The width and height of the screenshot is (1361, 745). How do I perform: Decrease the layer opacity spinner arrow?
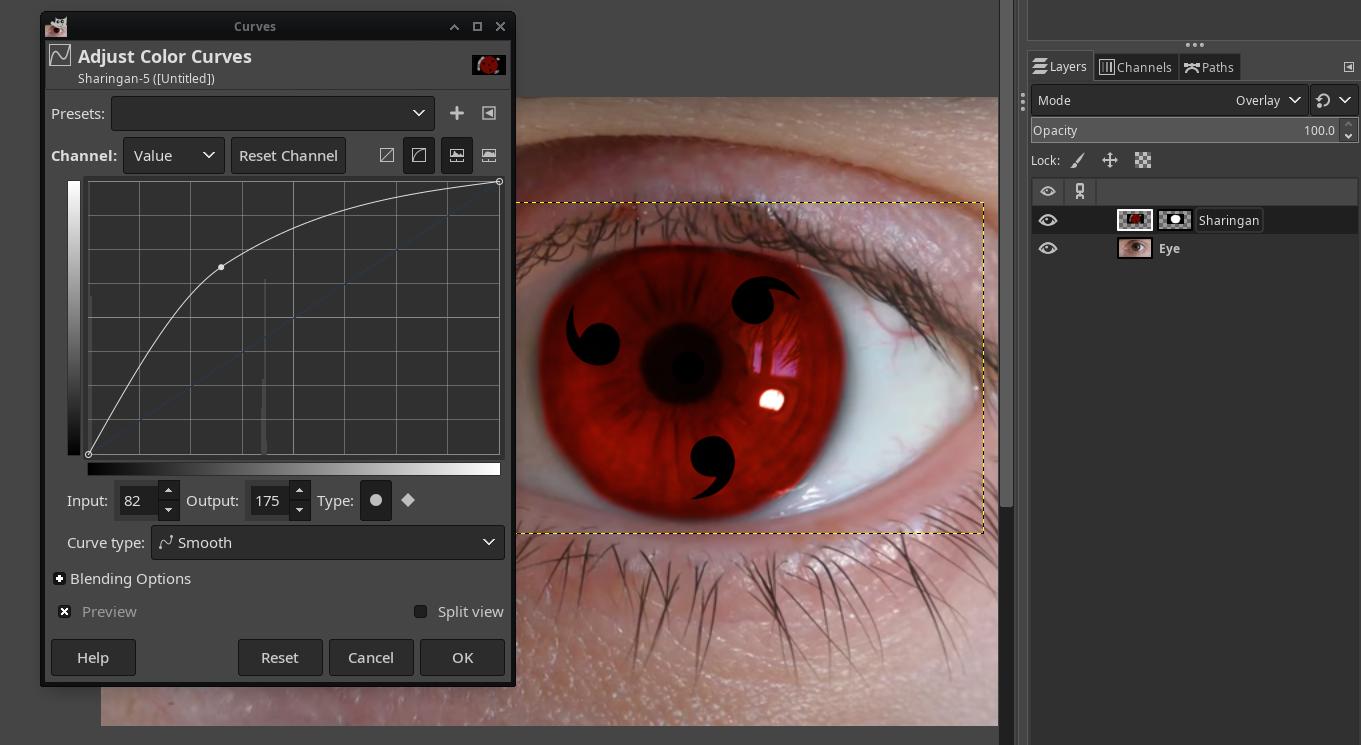tap(1348, 136)
